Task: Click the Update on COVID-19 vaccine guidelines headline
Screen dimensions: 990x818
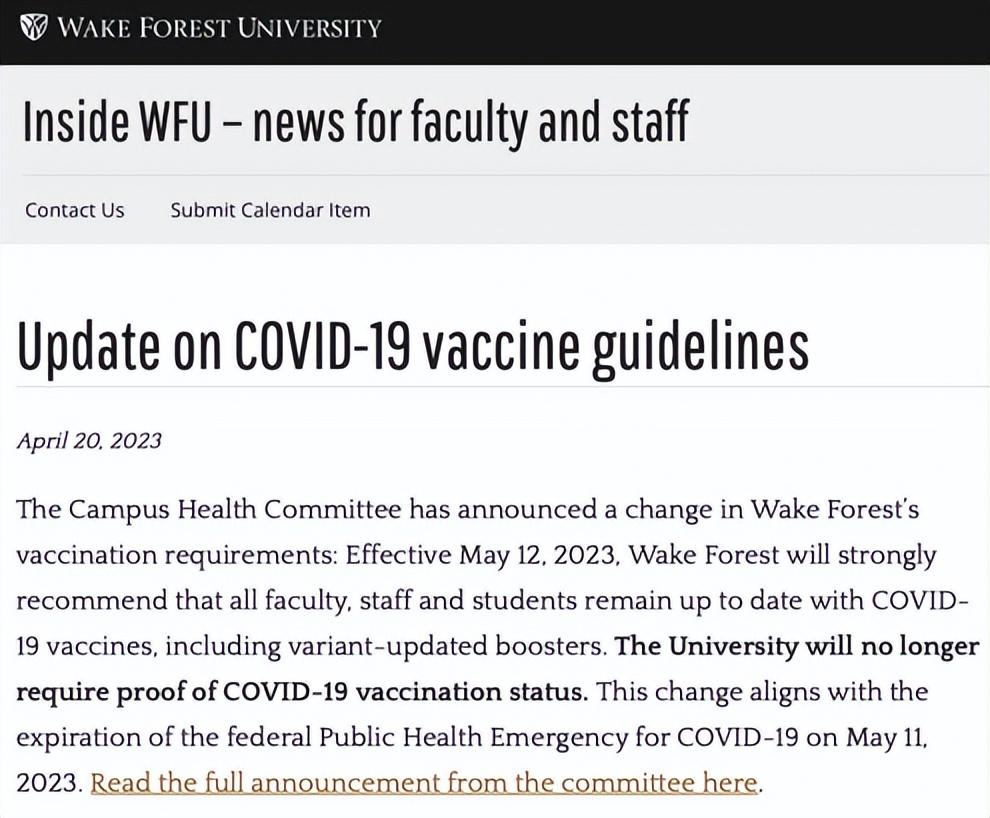Action: point(412,346)
